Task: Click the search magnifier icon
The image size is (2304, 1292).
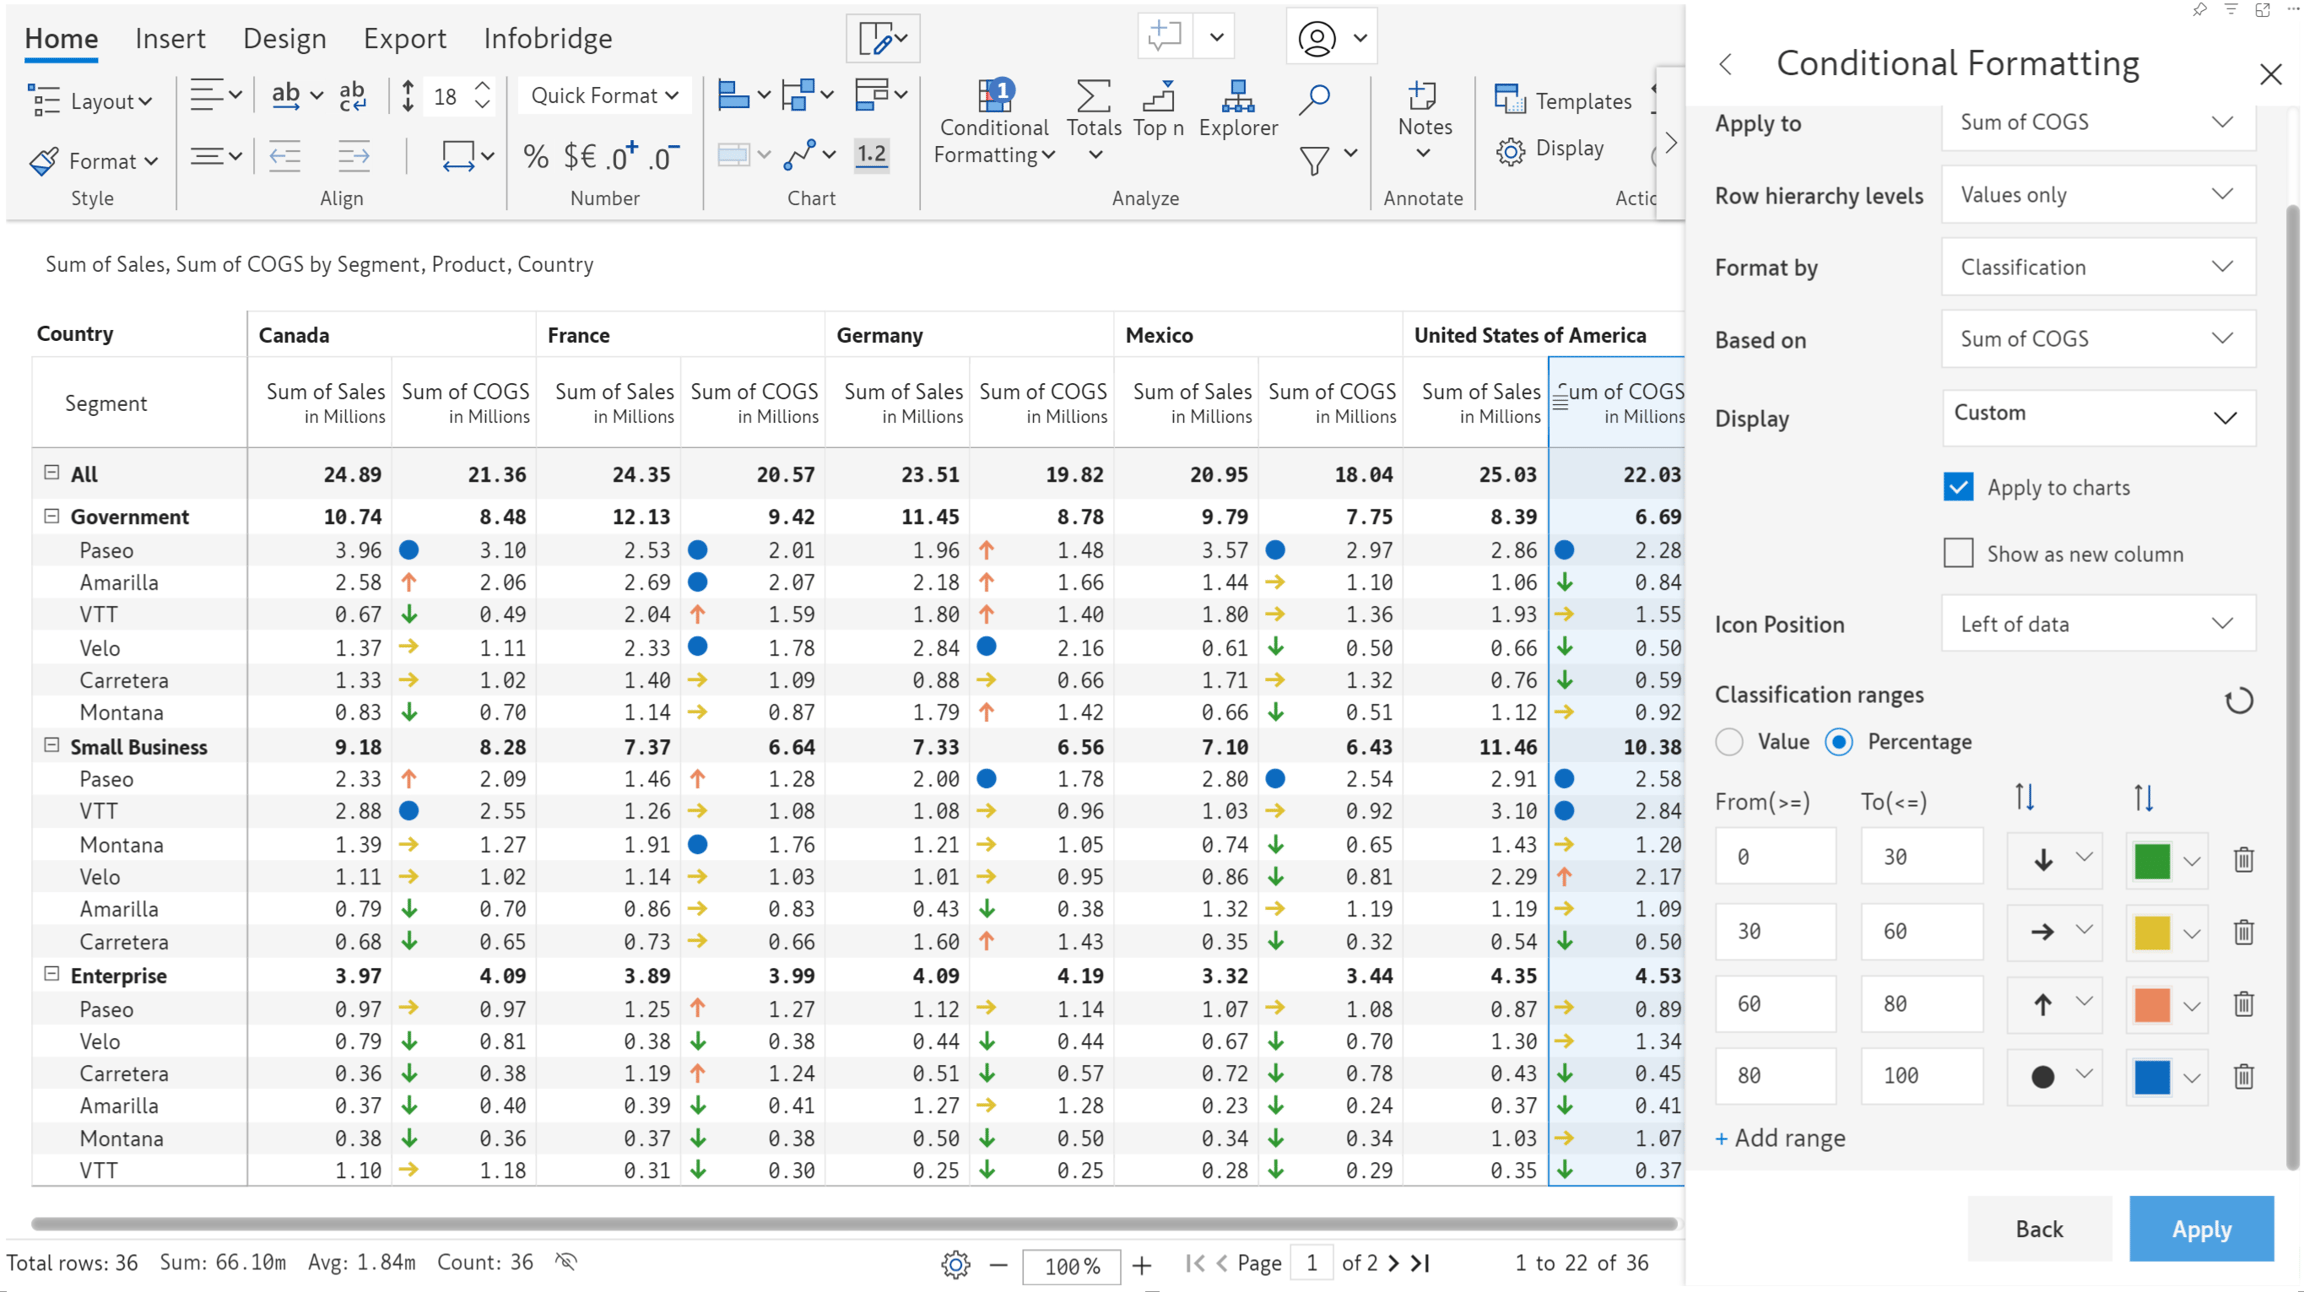Action: click(x=1314, y=99)
